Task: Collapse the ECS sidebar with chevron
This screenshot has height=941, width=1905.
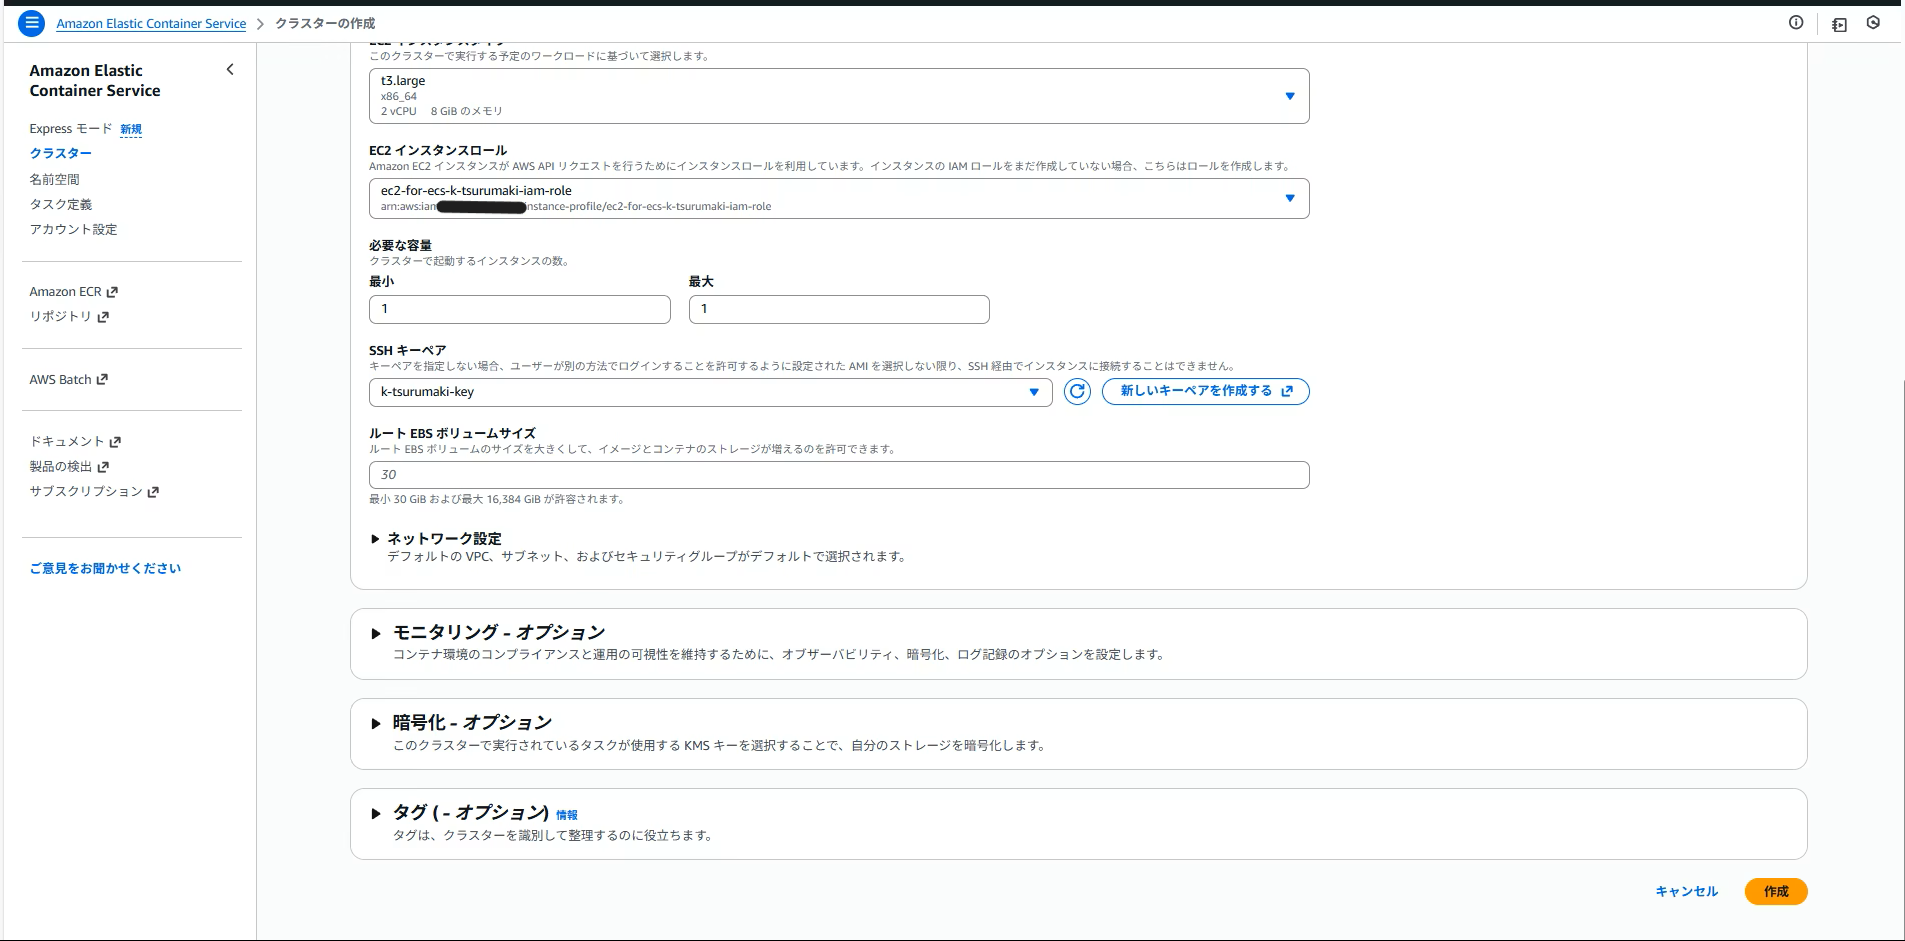Action: click(x=230, y=70)
